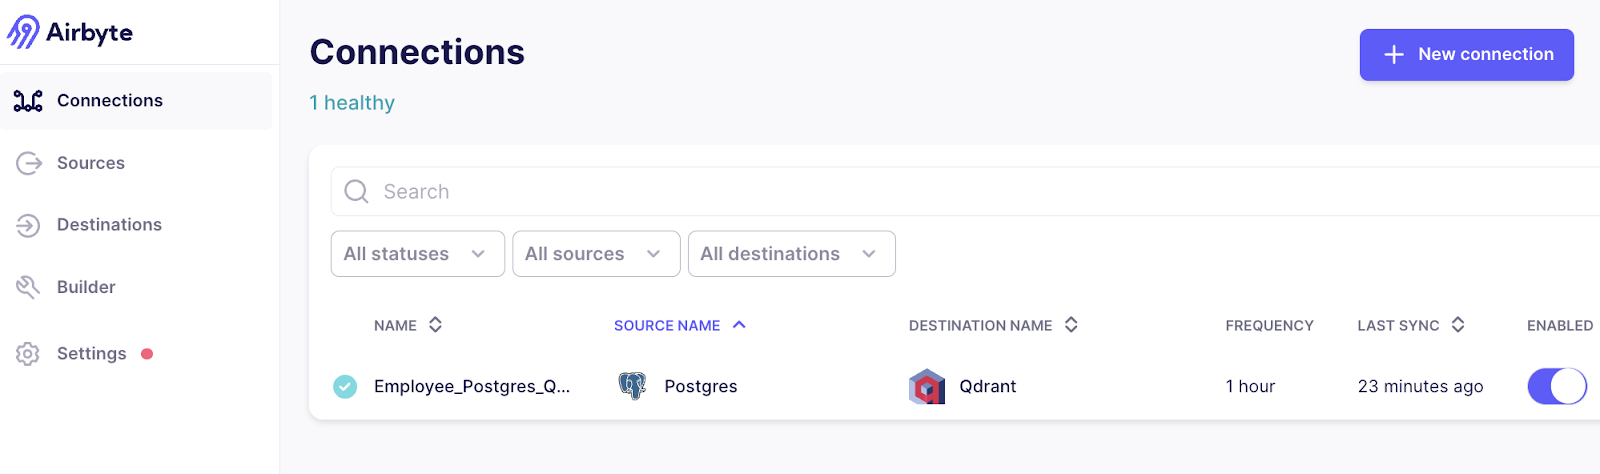1600x474 pixels.
Task: Click the Connections sidebar icon
Action: point(28,101)
